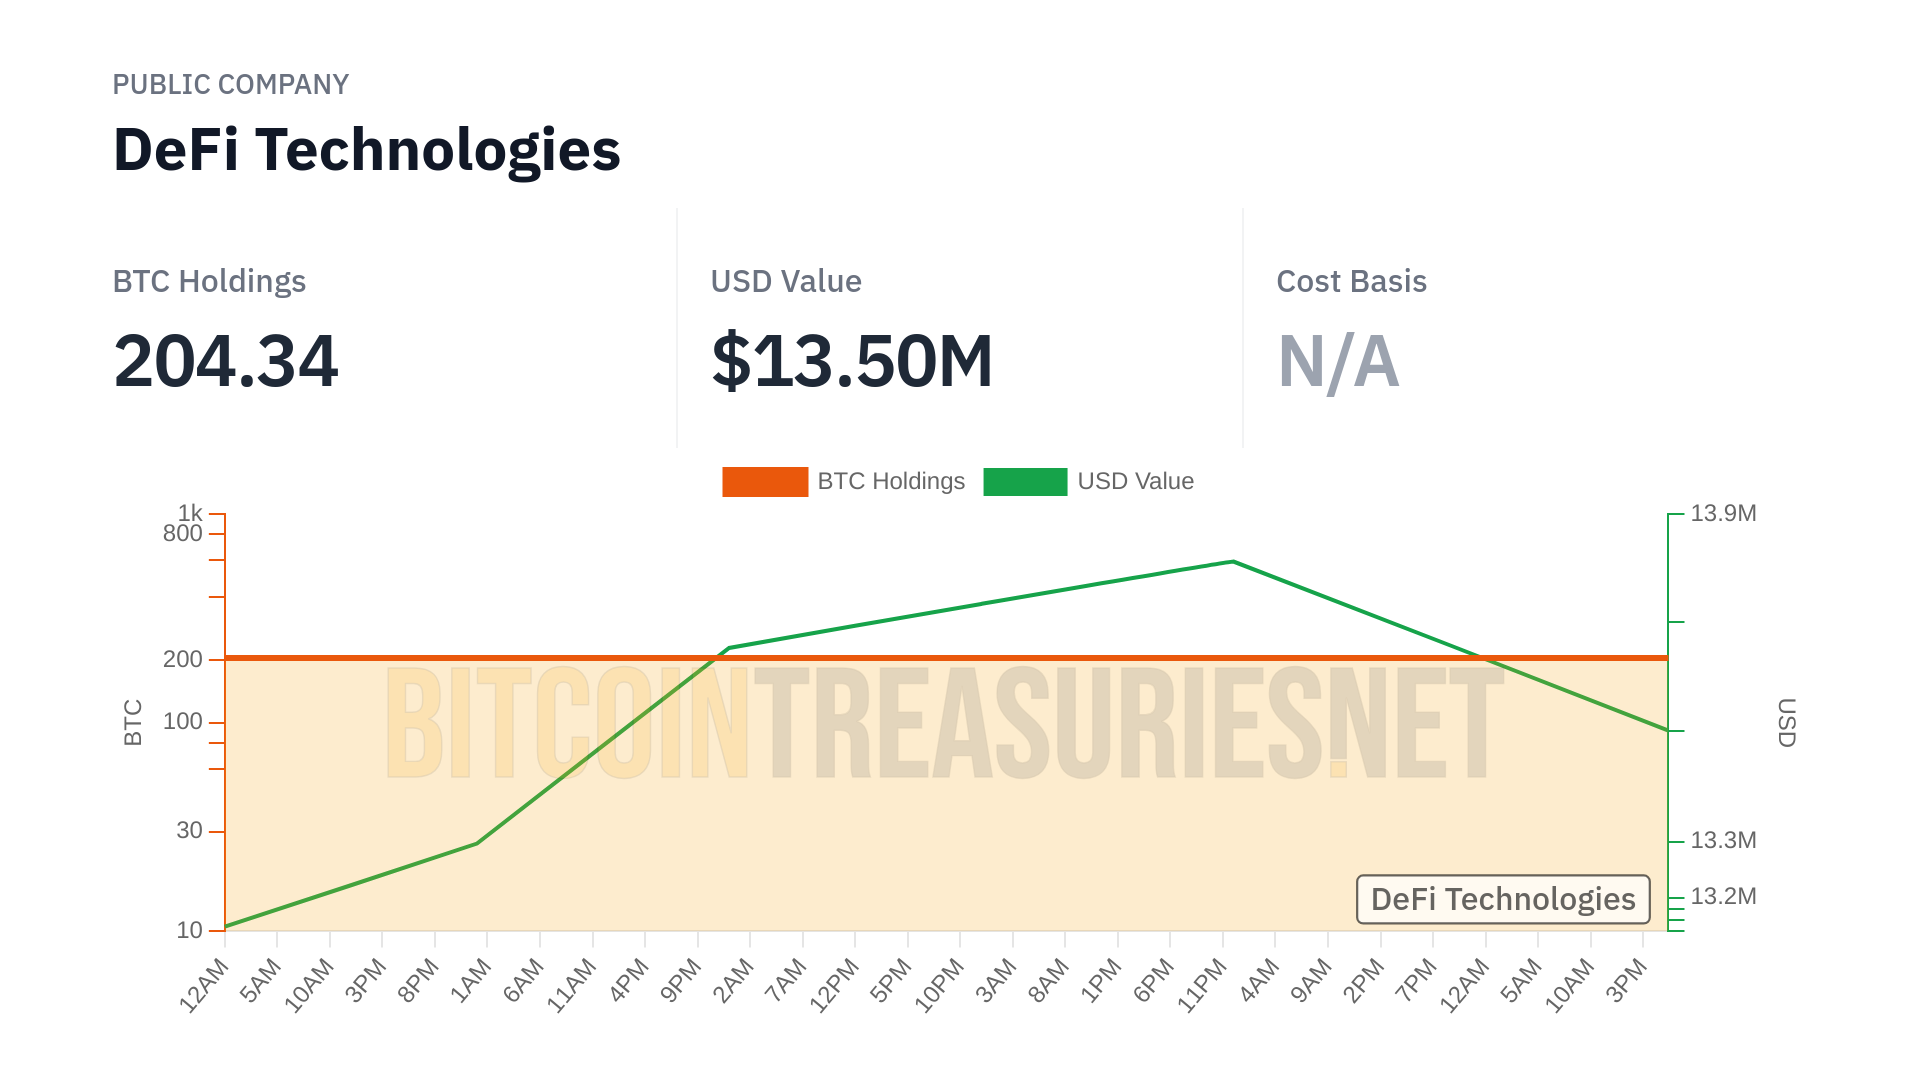Click the DeFi Technologies page heading
This screenshot has width=1920, height=1080.
click(367, 150)
